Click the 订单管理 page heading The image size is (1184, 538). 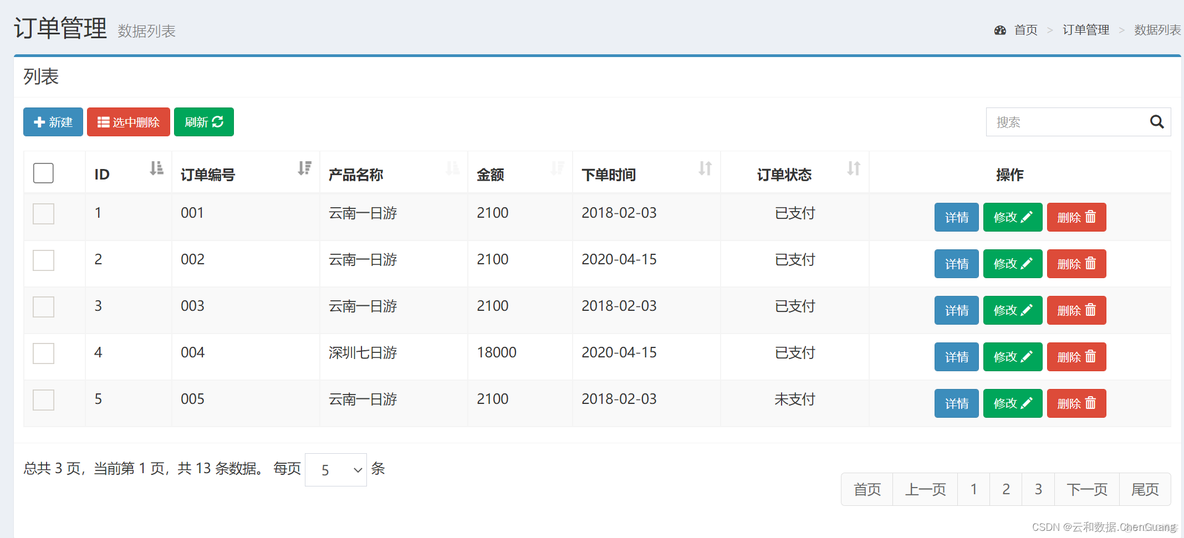pyautogui.click(x=60, y=29)
